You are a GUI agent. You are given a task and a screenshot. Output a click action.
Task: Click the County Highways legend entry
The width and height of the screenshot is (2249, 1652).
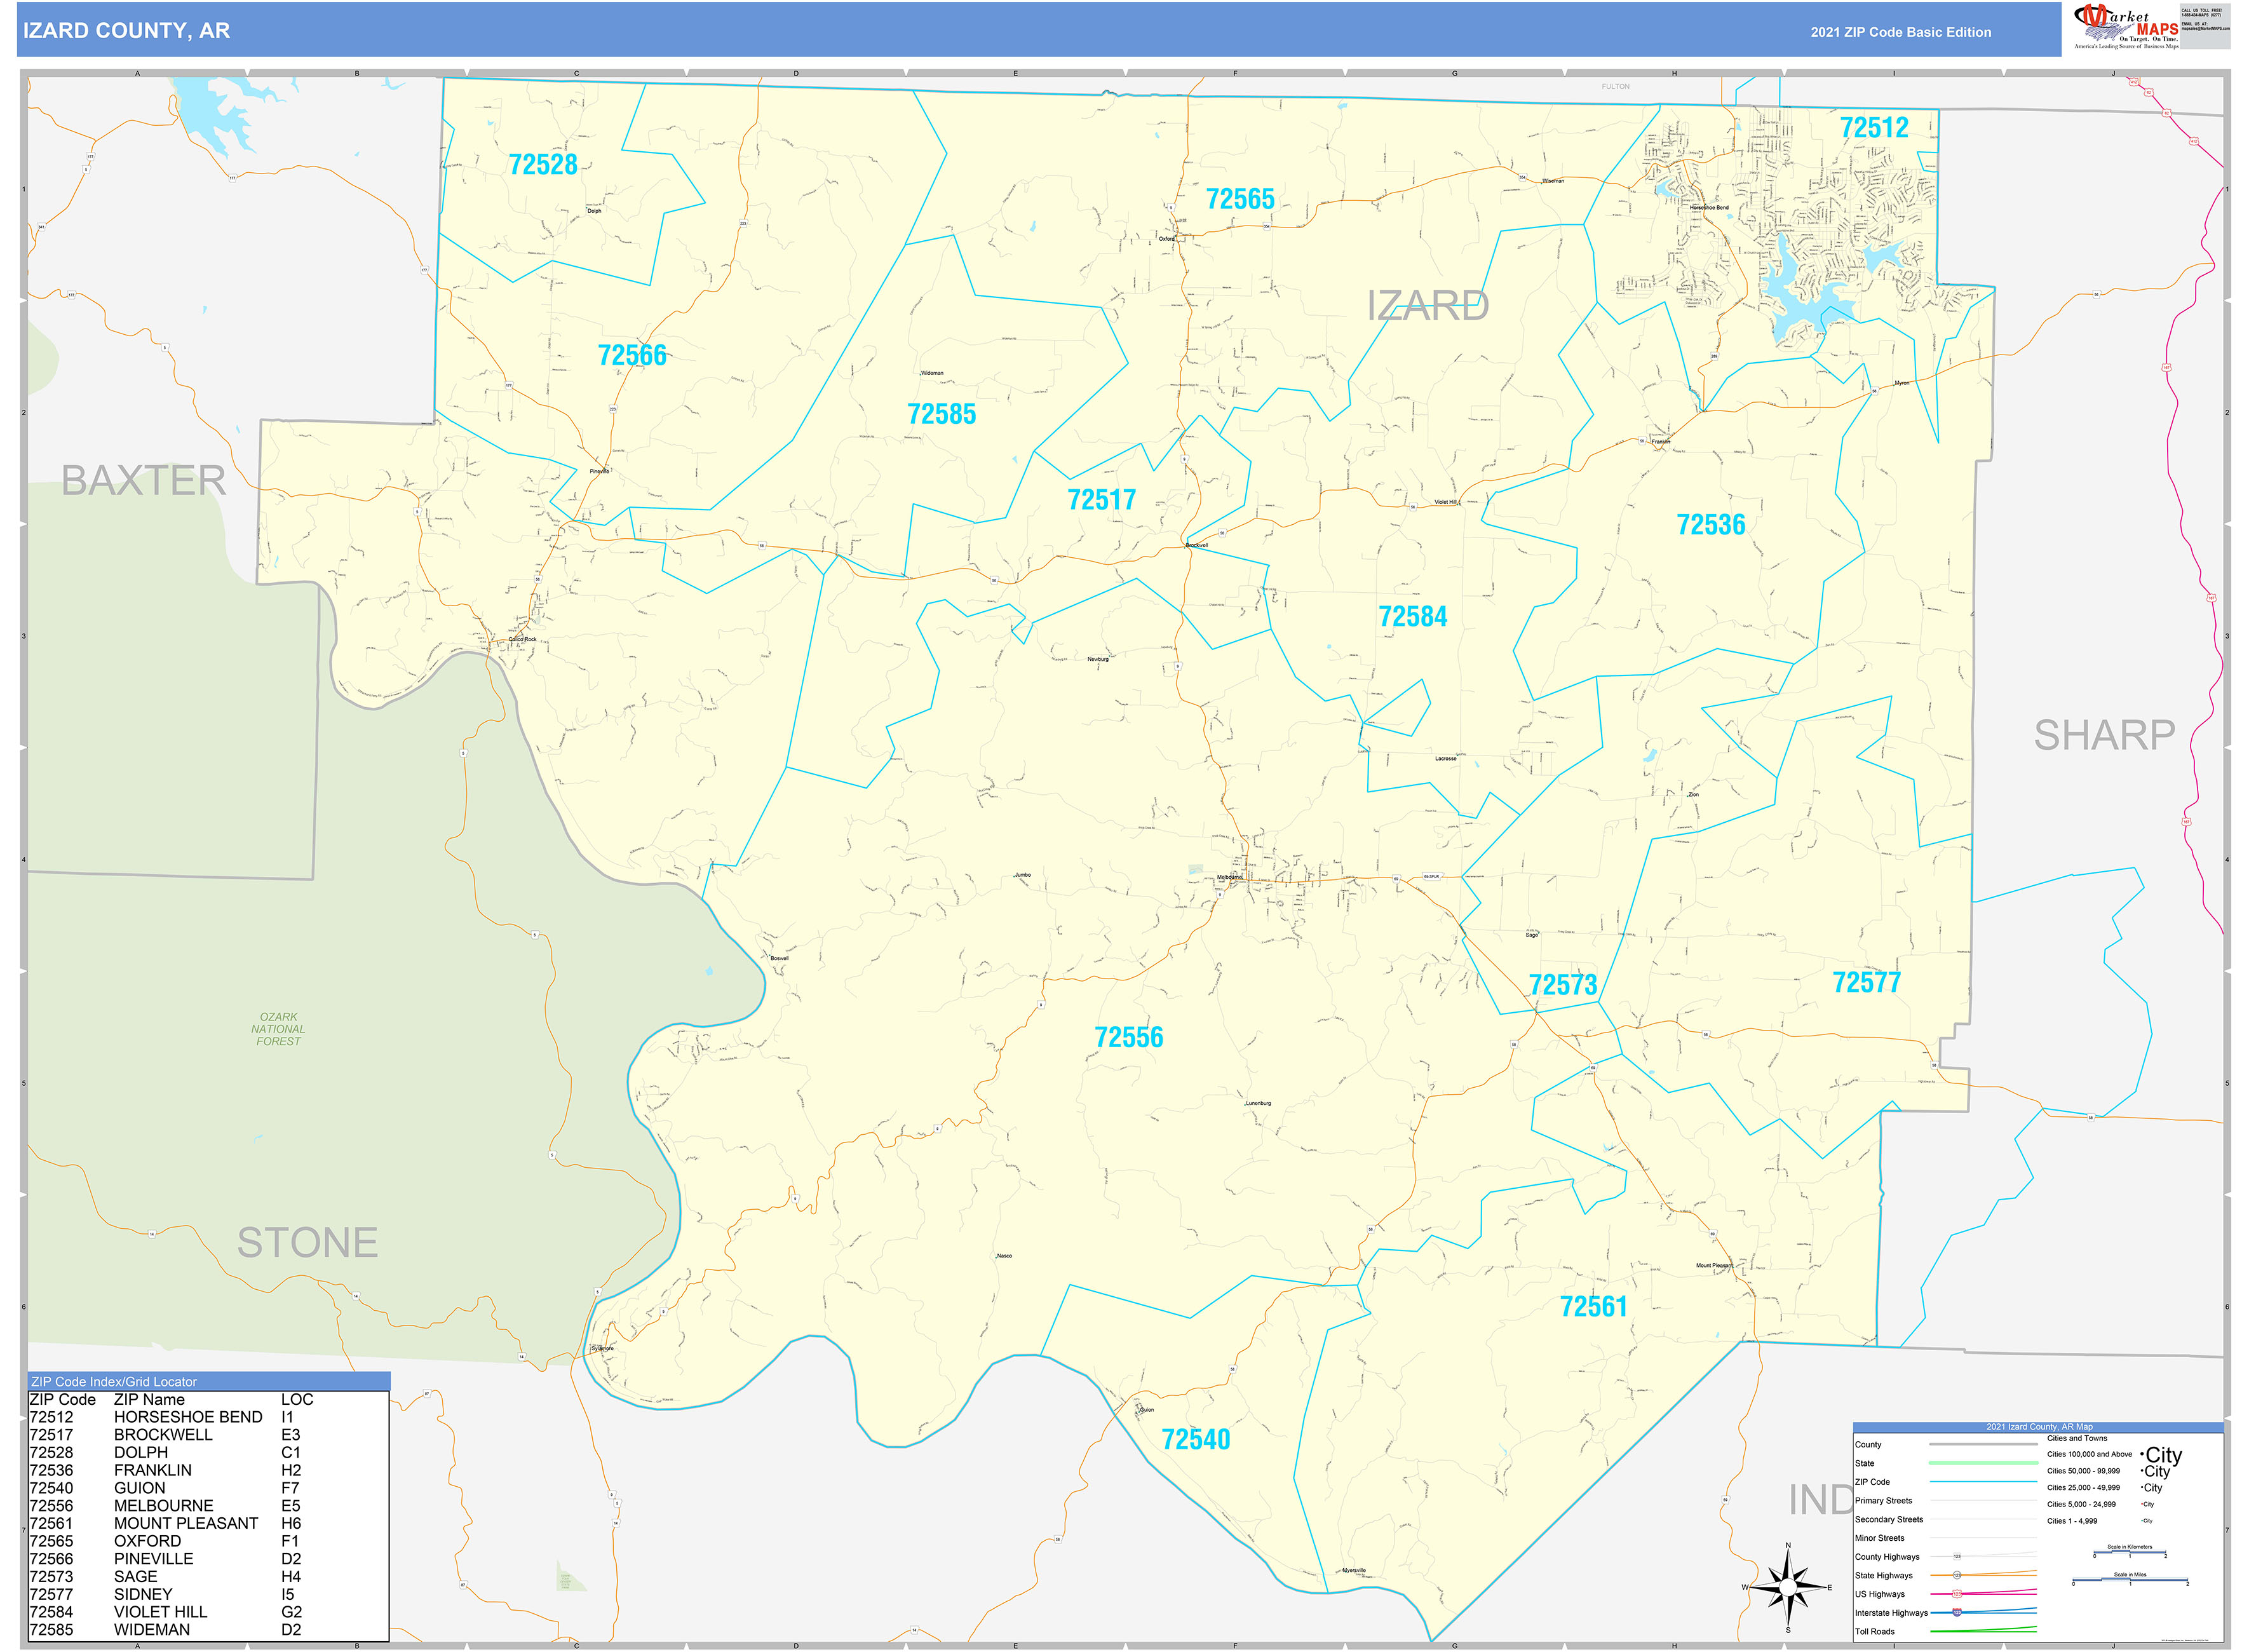(x=1887, y=1557)
